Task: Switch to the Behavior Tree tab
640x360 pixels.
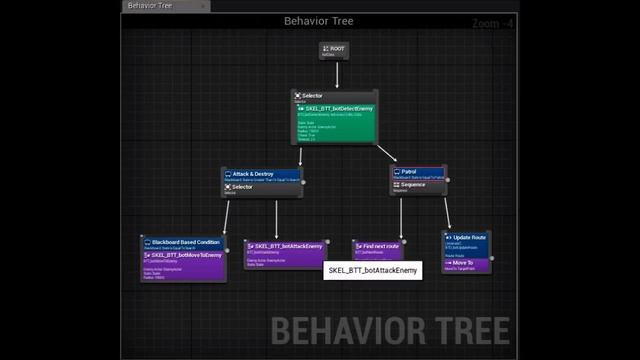Action: (166, 6)
